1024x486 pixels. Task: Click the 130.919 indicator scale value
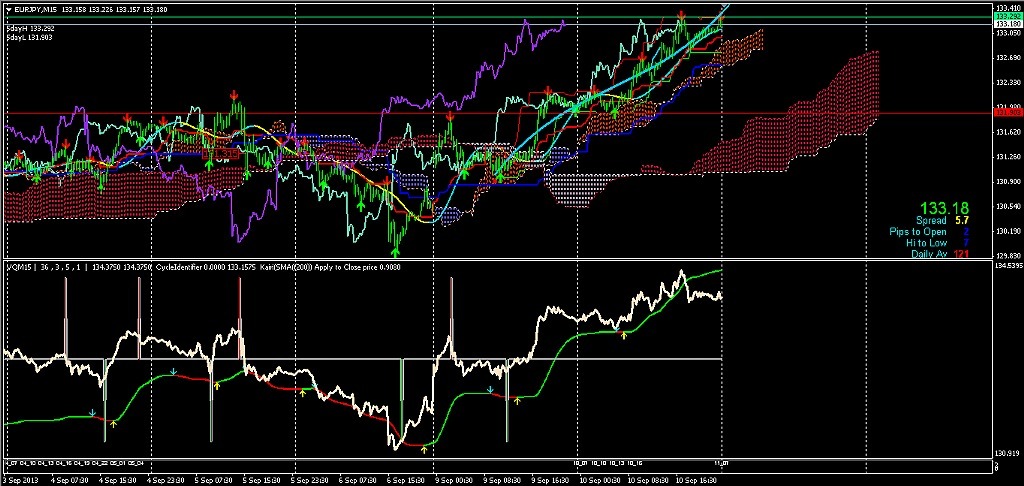(1006, 453)
